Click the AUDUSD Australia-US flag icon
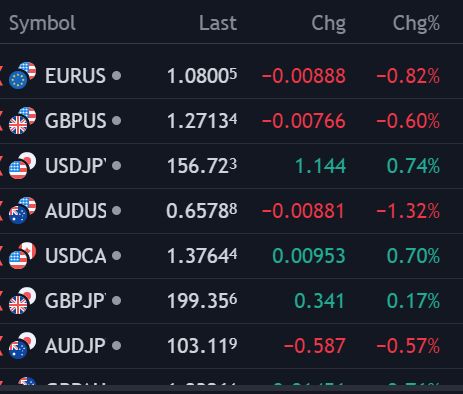 (x=22, y=210)
